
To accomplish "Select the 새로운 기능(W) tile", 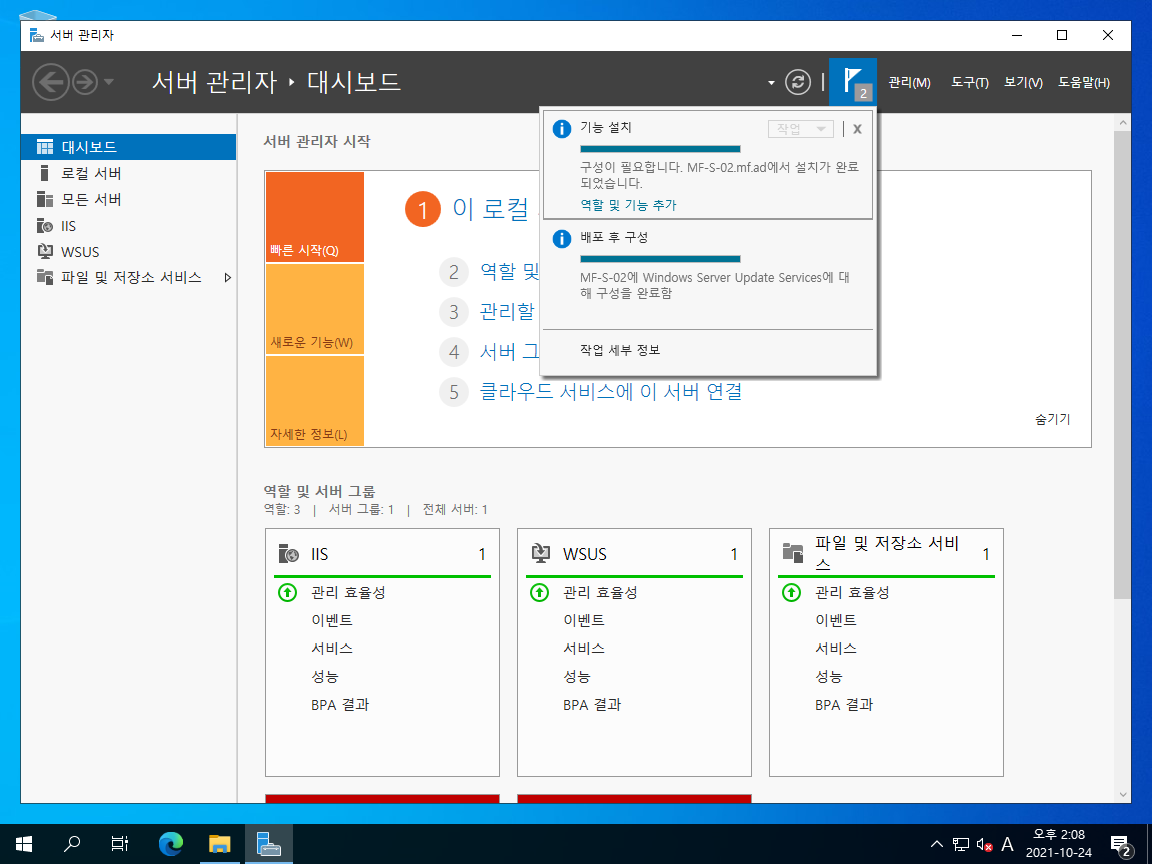I will point(314,309).
